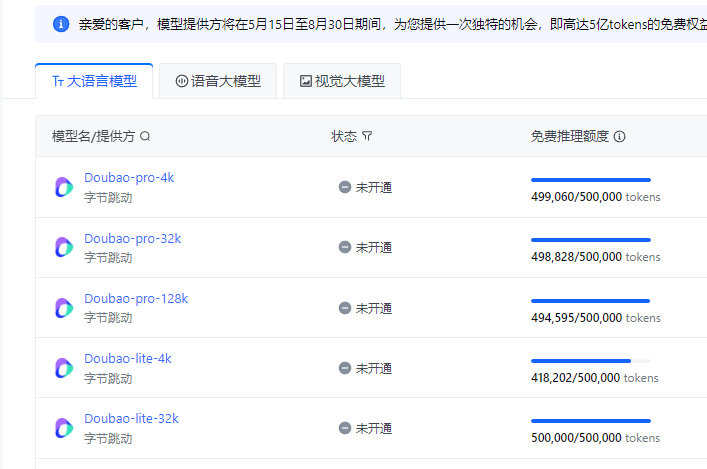The width and height of the screenshot is (707, 469).
Task: Click the 免费推理额度 column header text
Action: coord(570,136)
